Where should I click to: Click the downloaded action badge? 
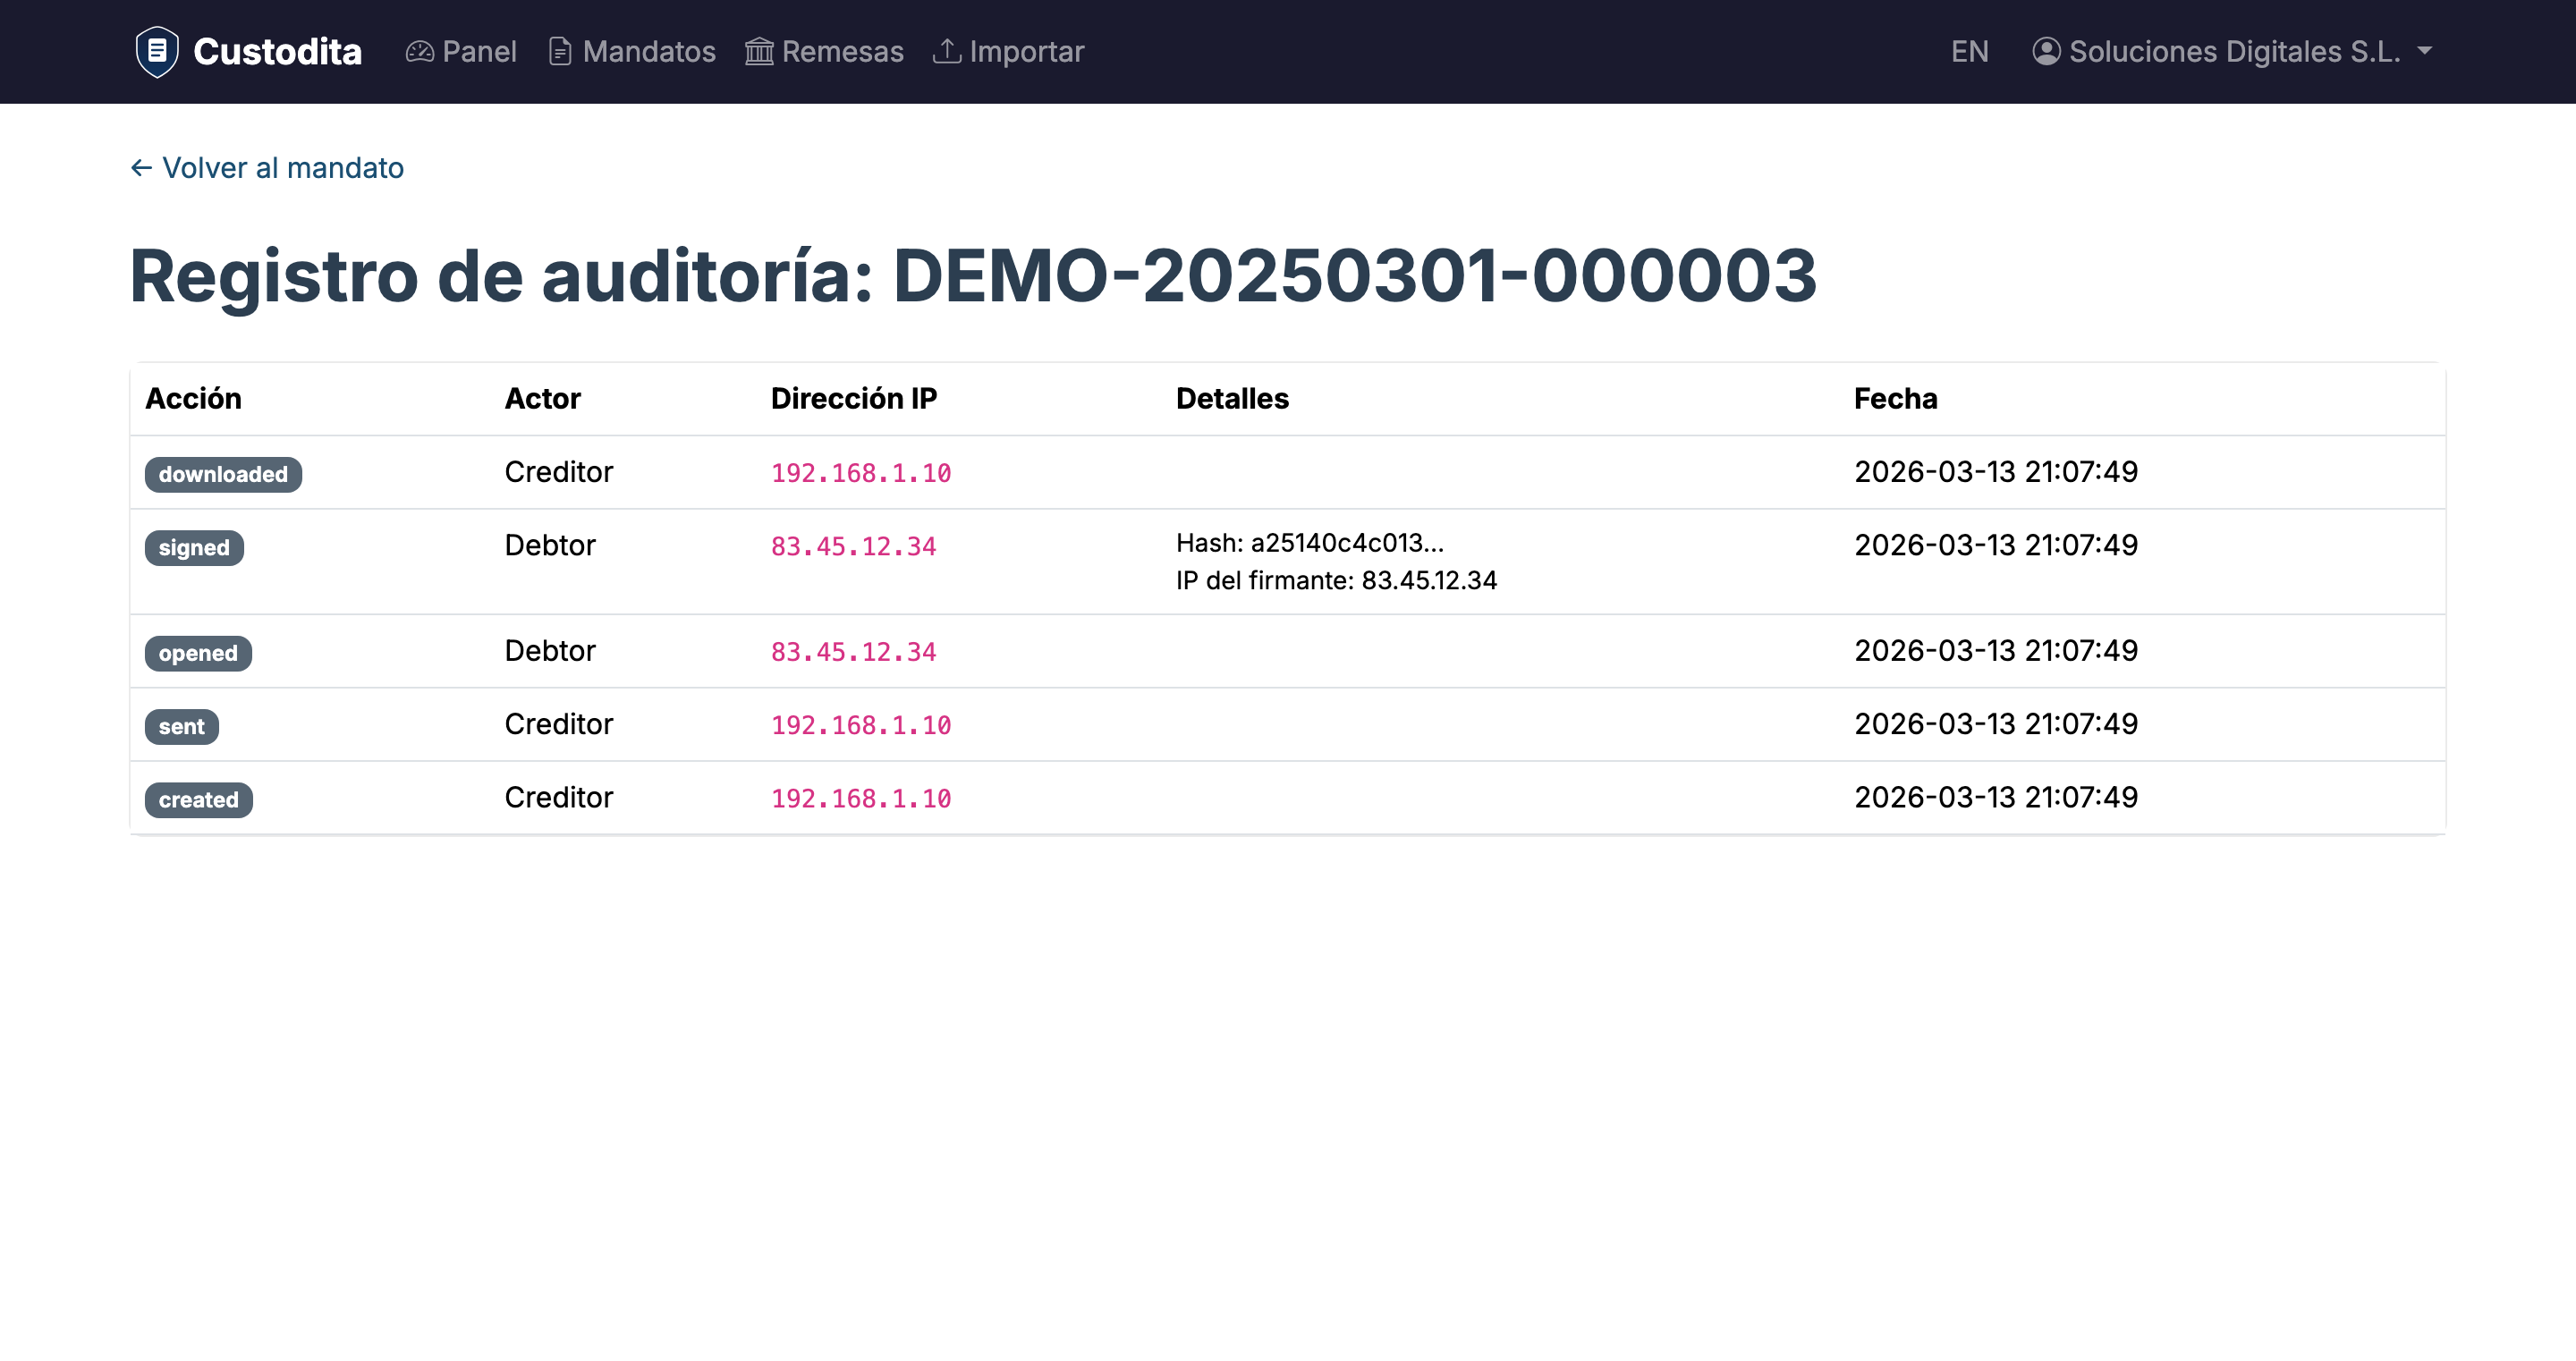coord(223,474)
